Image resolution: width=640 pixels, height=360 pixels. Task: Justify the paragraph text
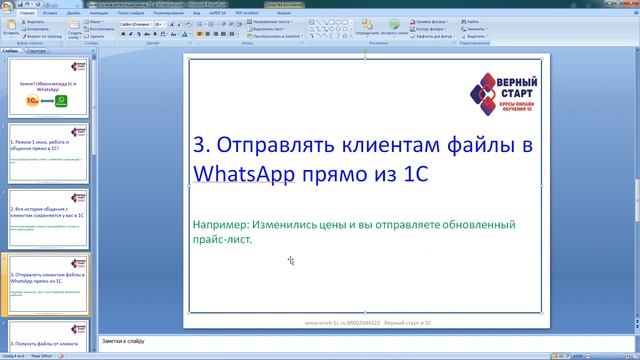pyautogui.click(x=223, y=34)
